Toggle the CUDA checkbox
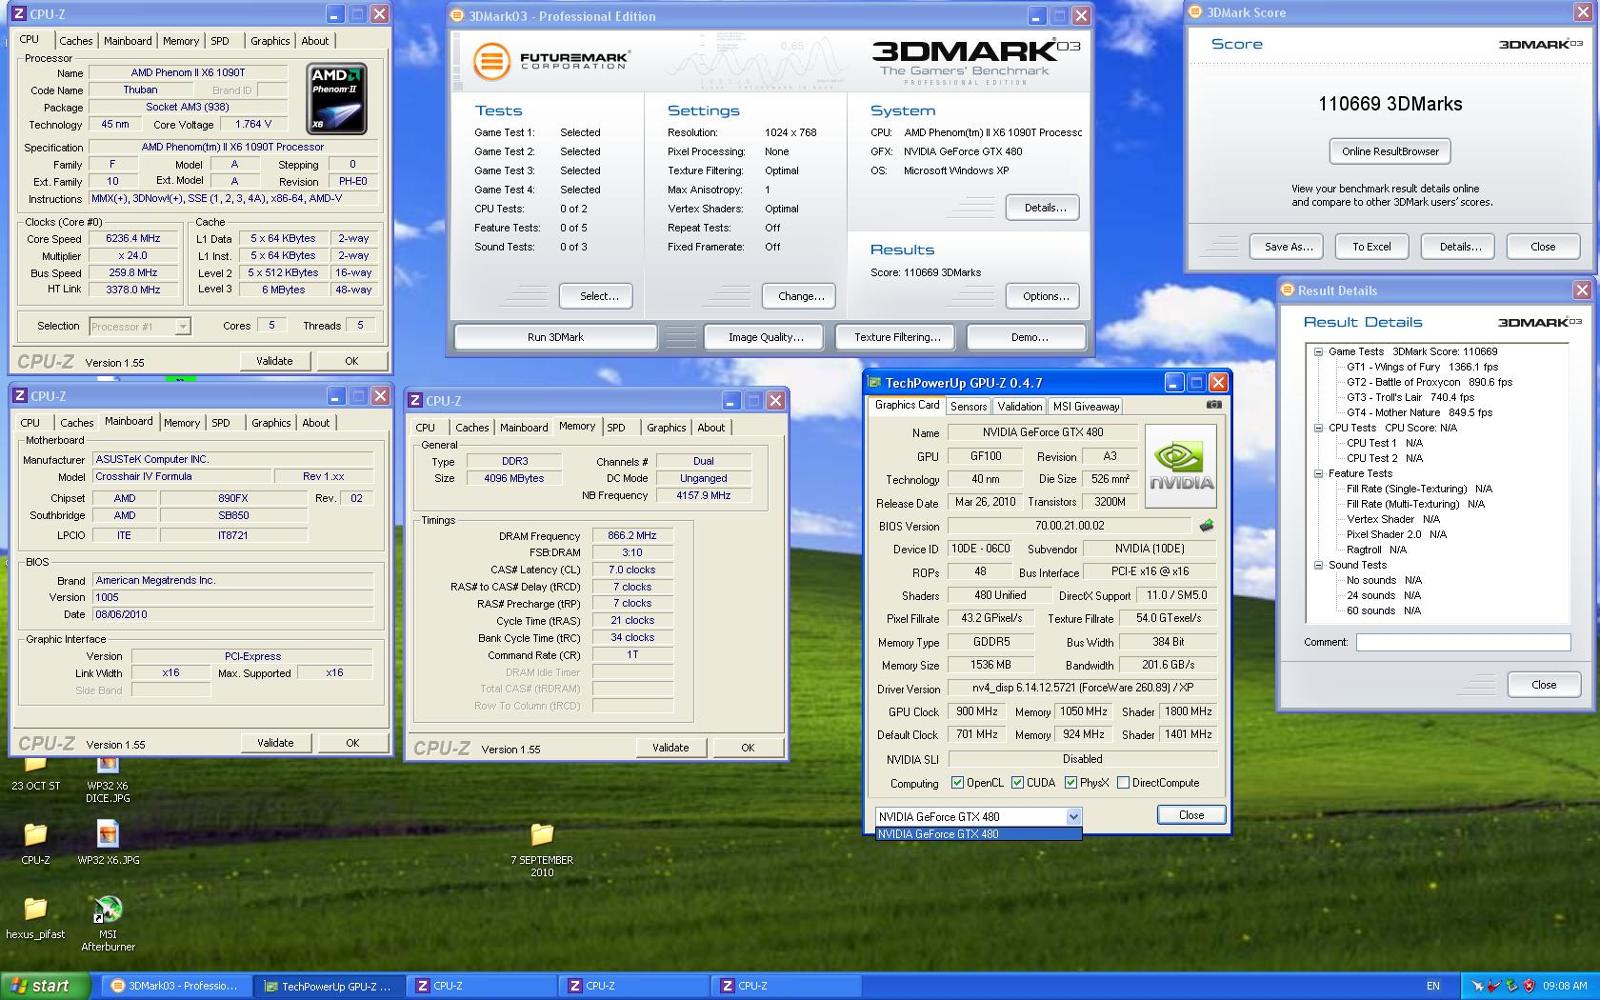The height and width of the screenshot is (1000, 1600). pyautogui.click(x=1017, y=783)
